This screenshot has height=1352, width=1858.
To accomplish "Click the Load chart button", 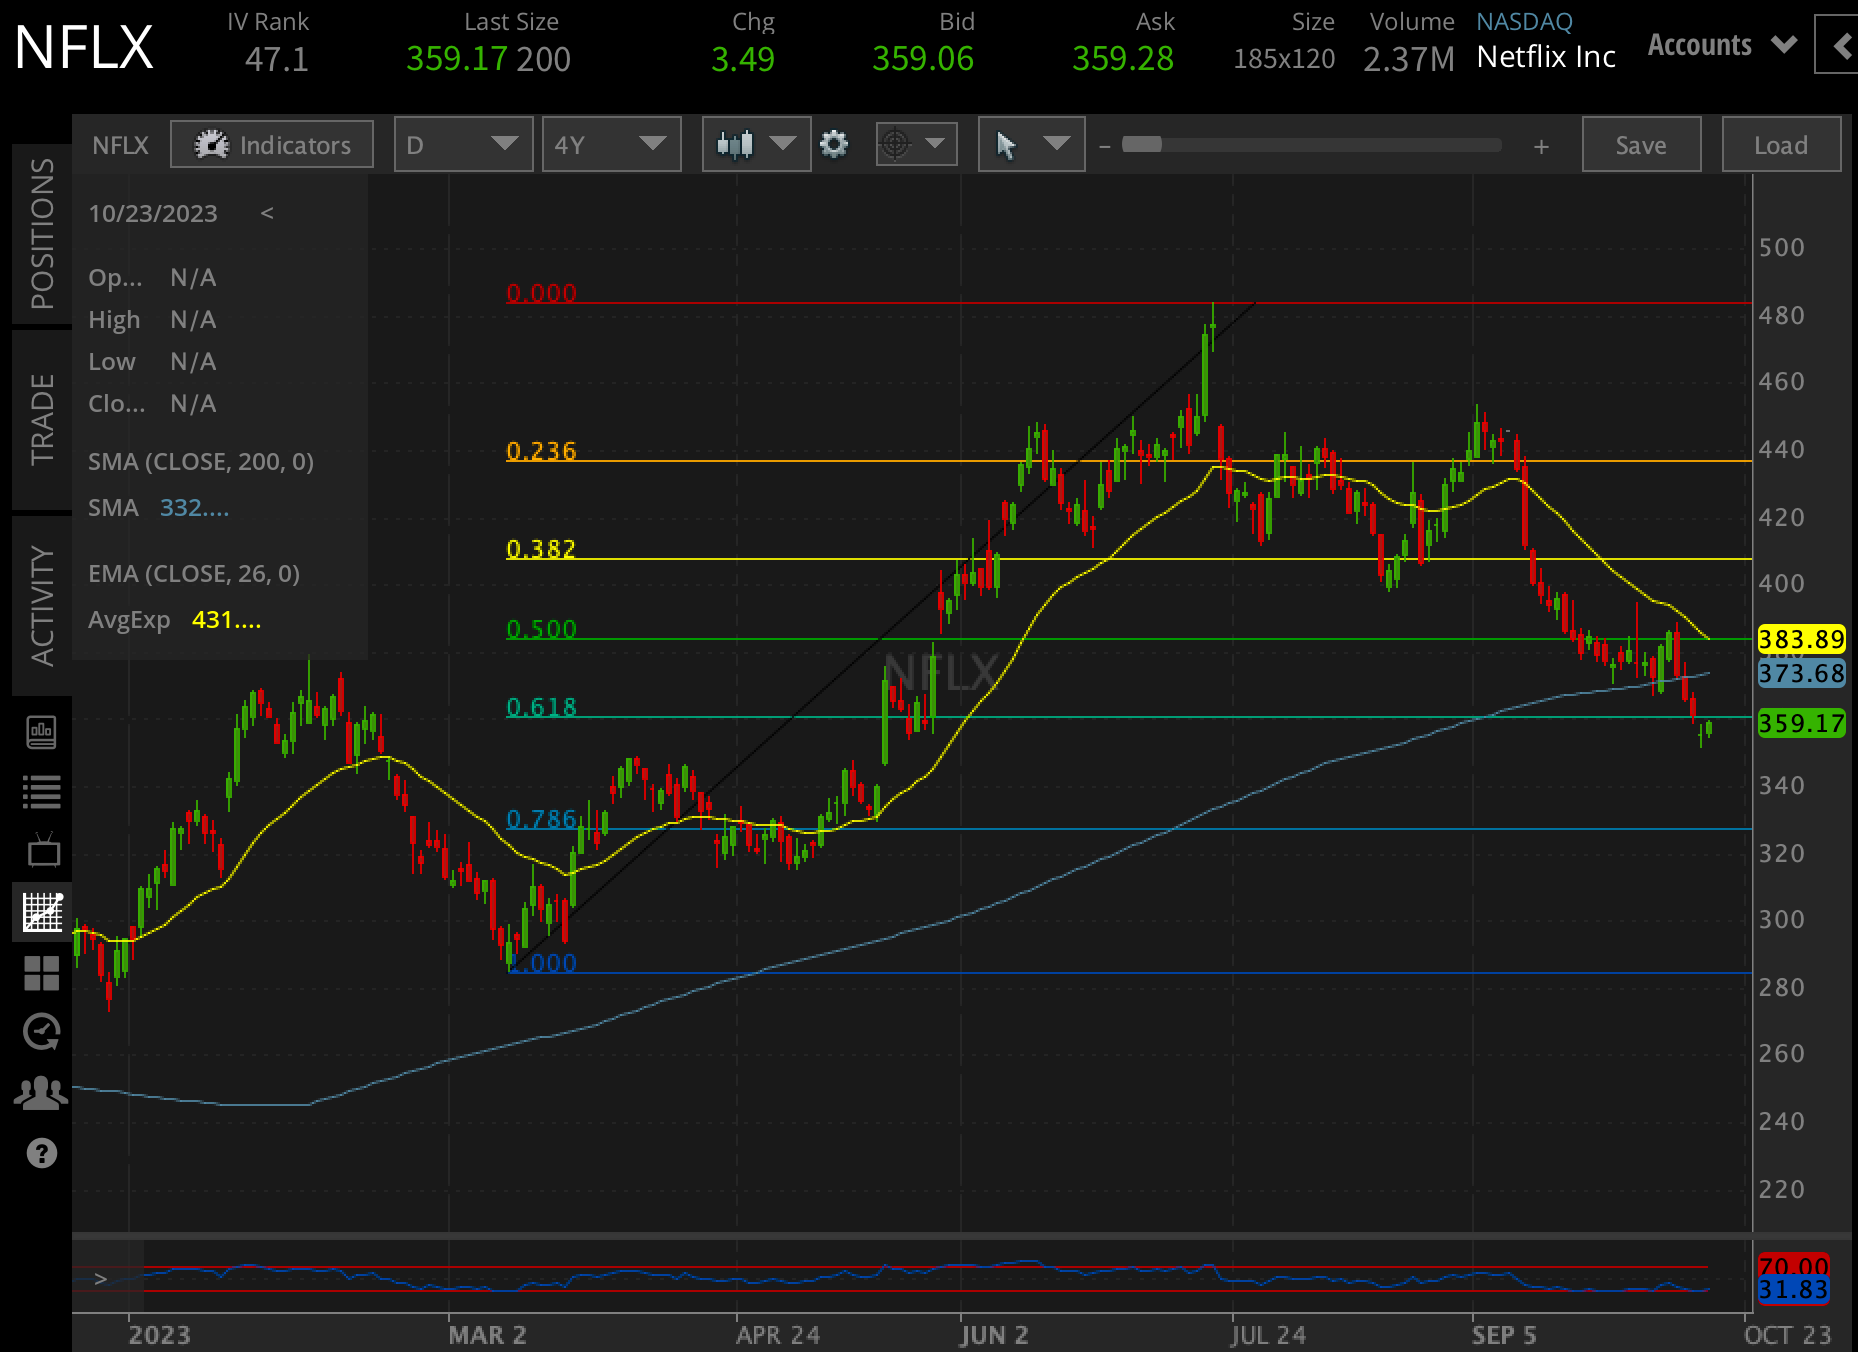I will pos(1781,145).
